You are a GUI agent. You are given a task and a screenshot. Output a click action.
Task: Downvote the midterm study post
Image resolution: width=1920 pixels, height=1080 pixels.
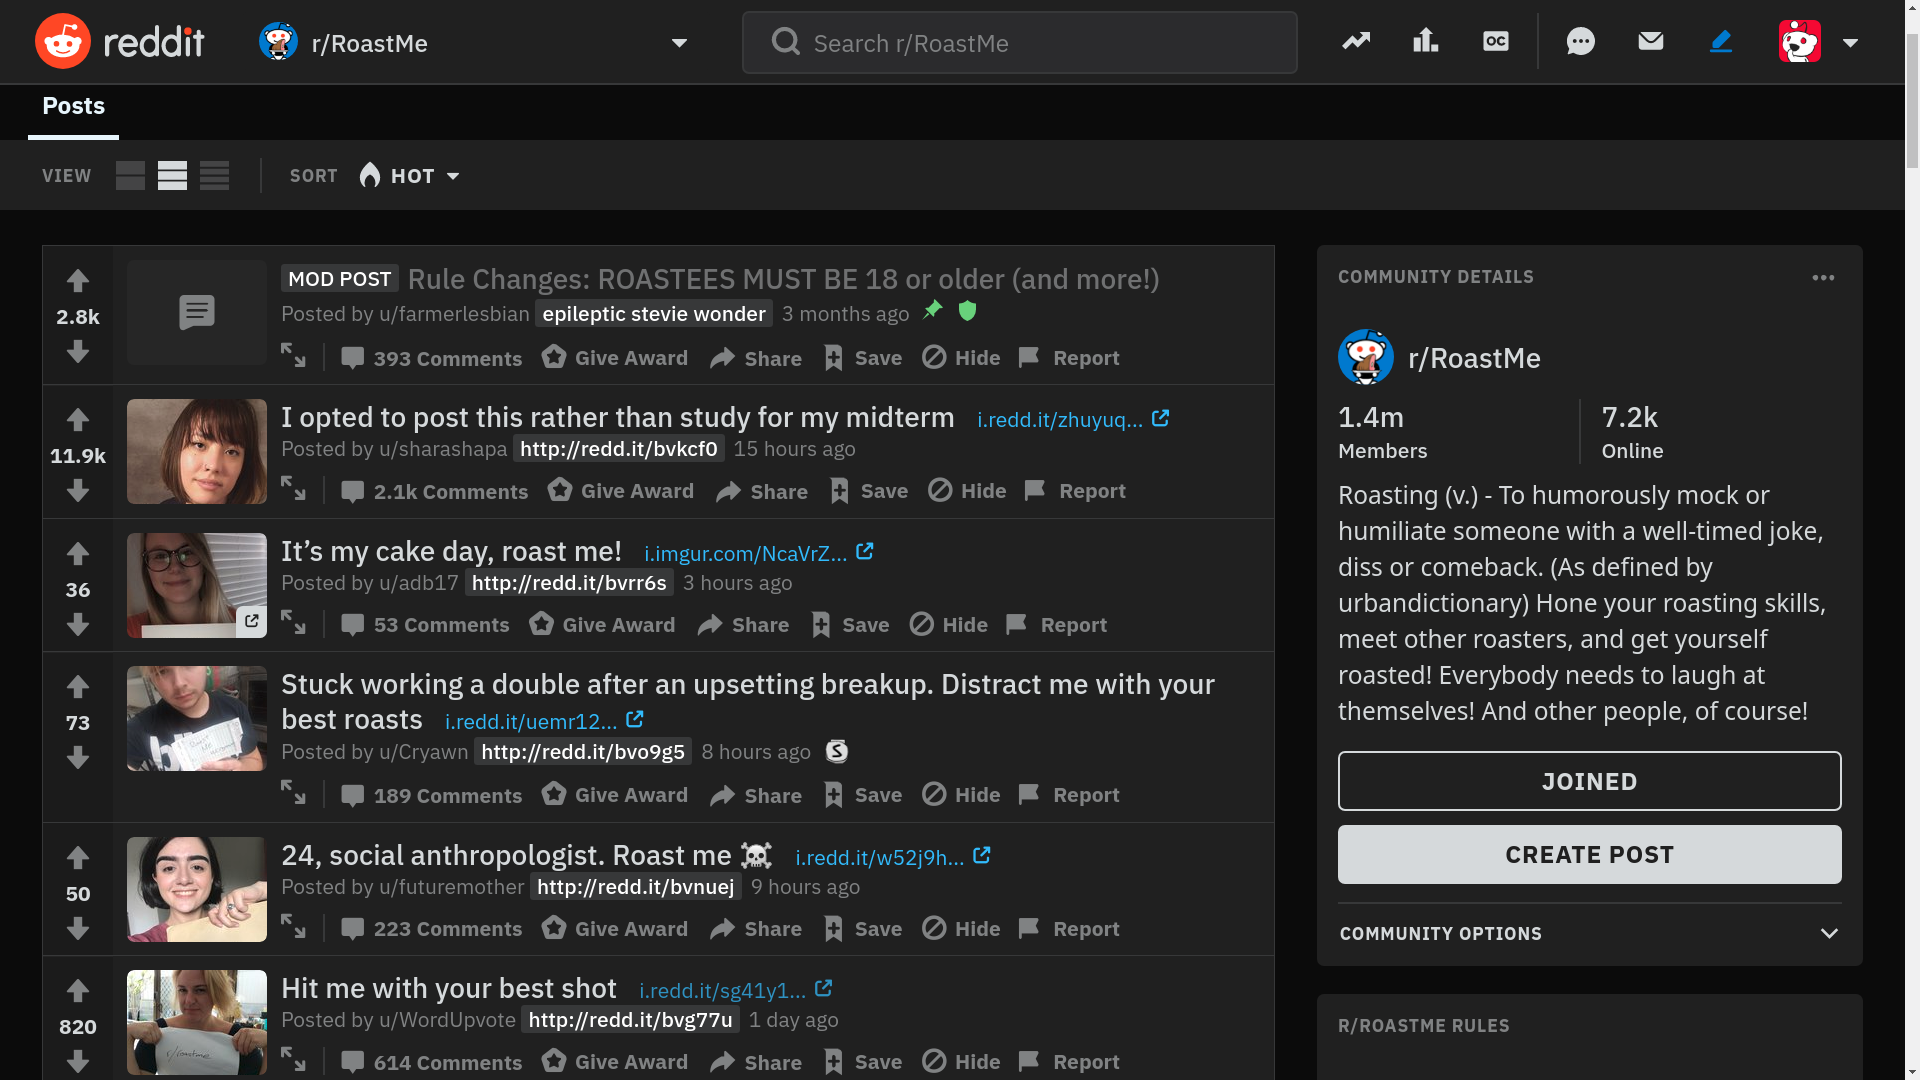point(78,490)
